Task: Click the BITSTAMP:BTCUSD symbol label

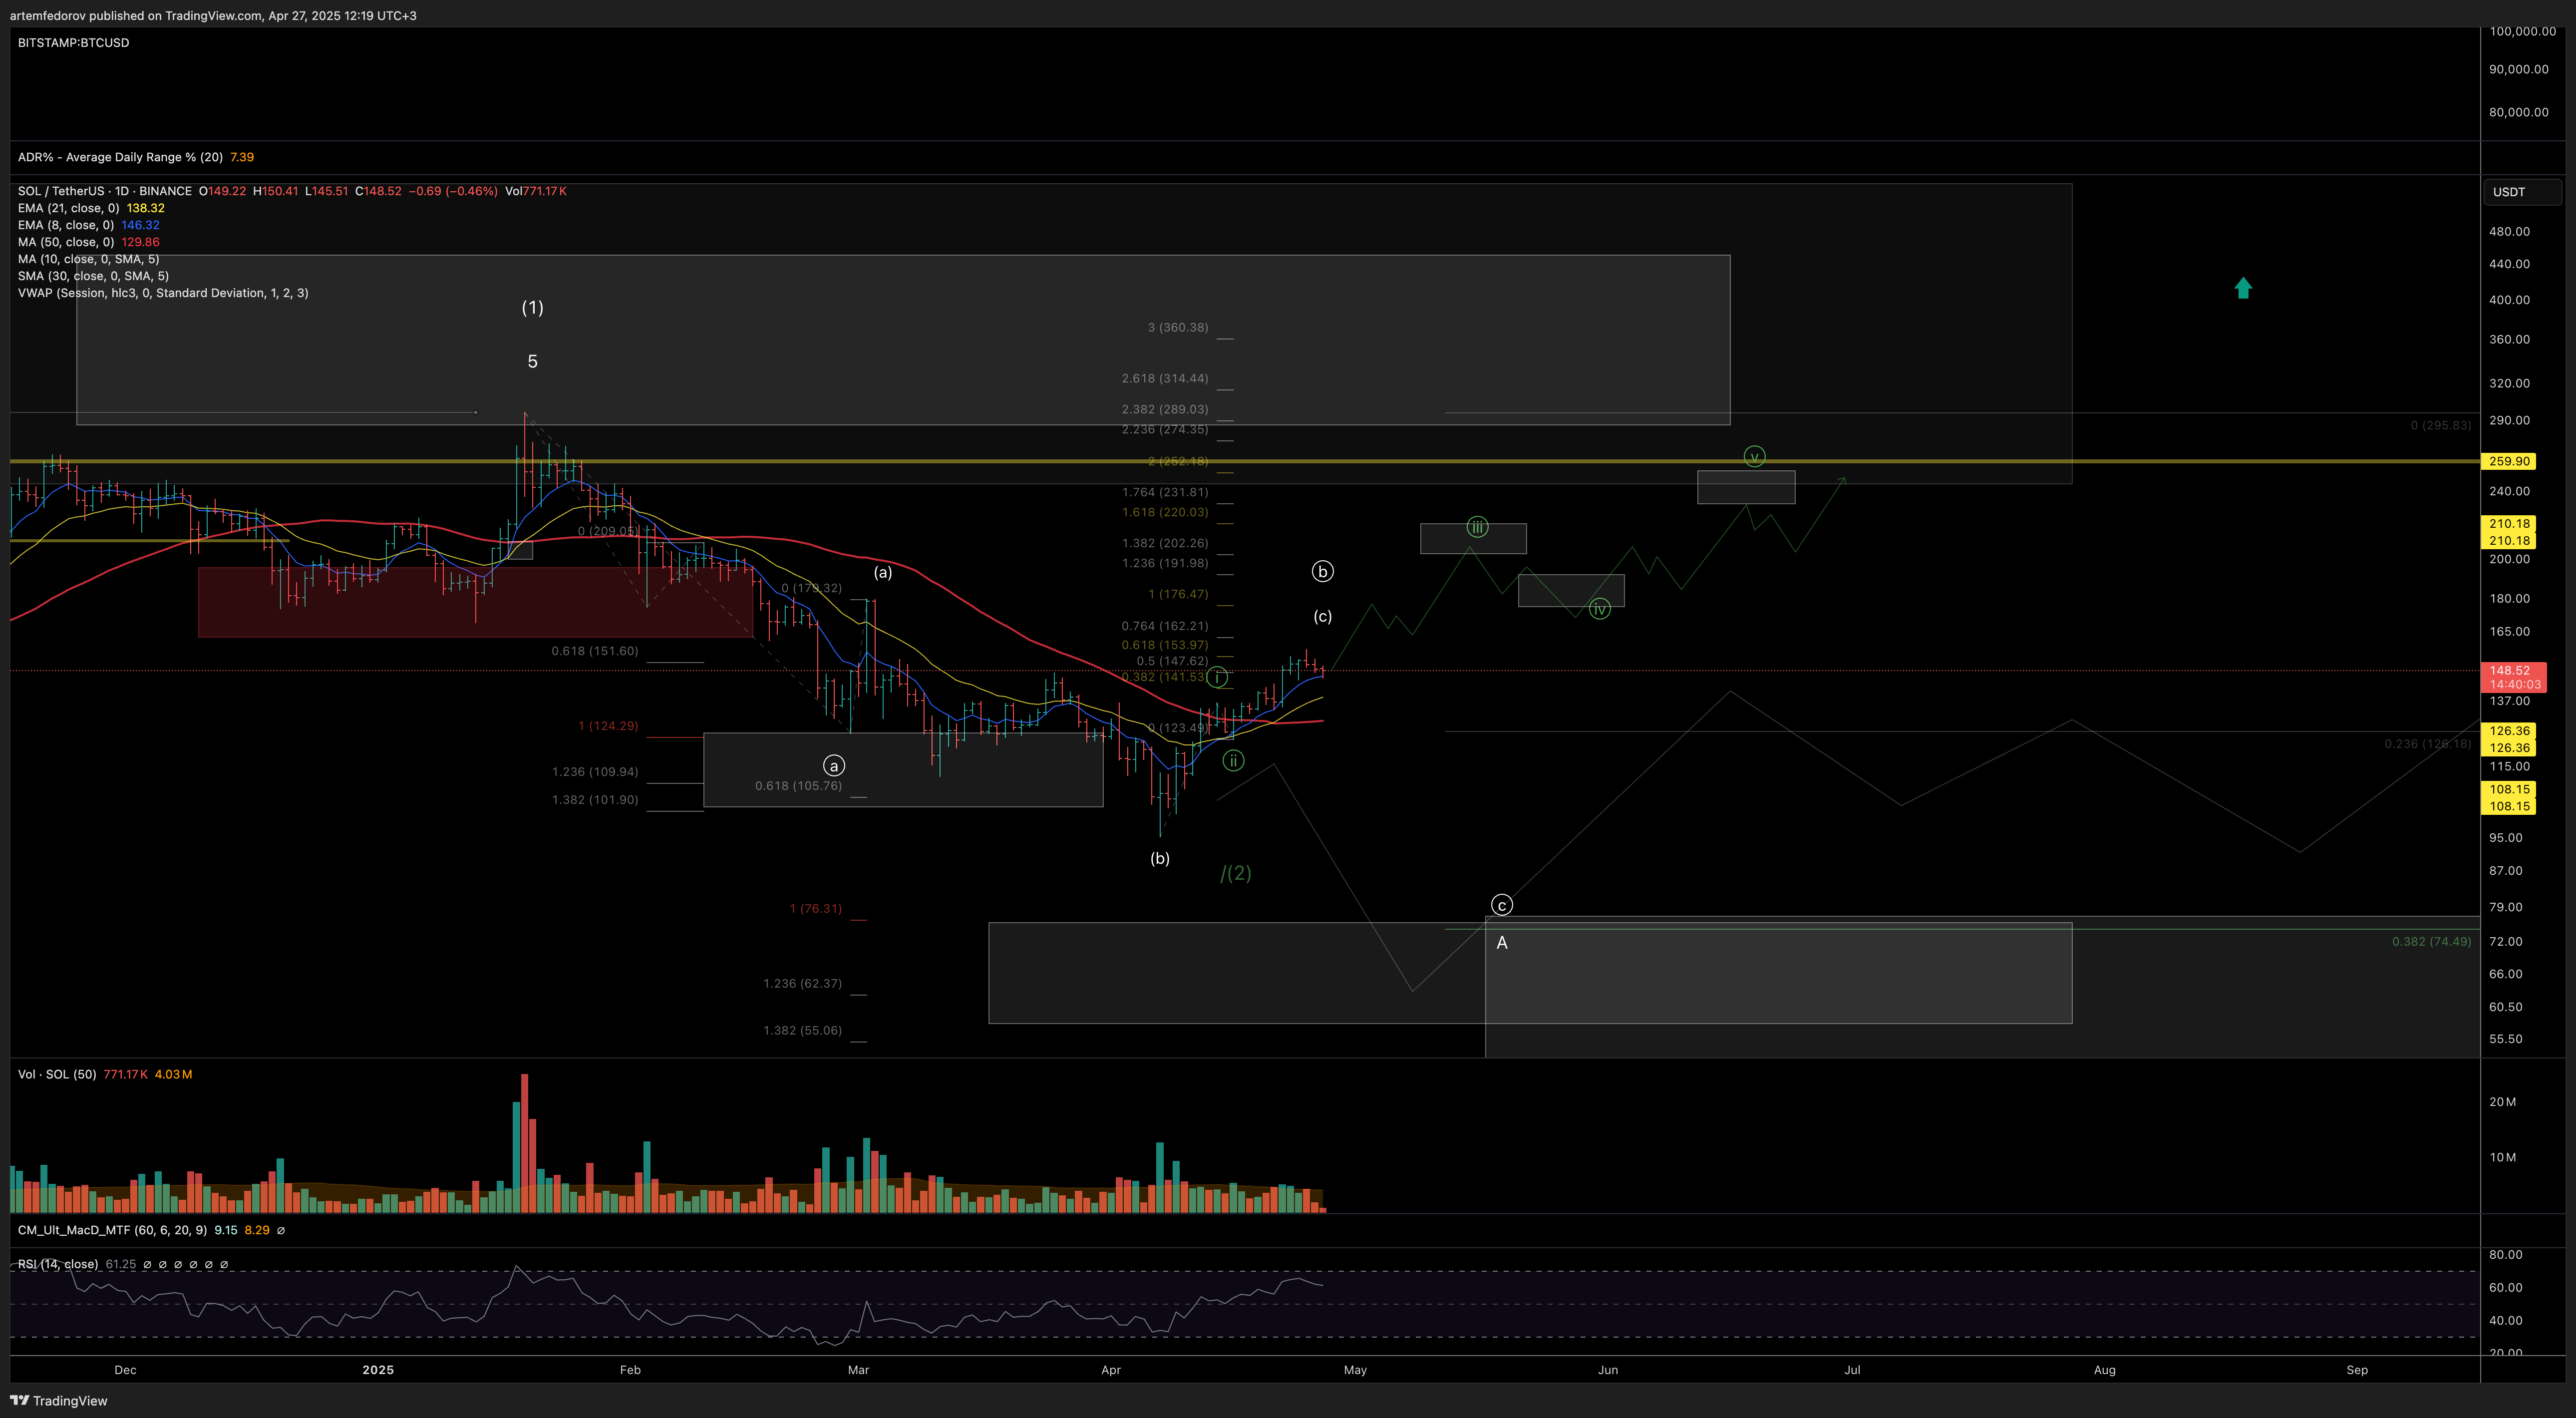Action: [x=73, y=43]
